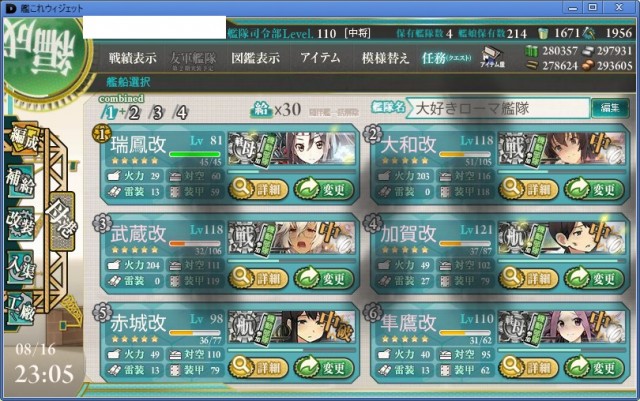Open the 改装 remodel sidebar icon

tap(20, 223)
